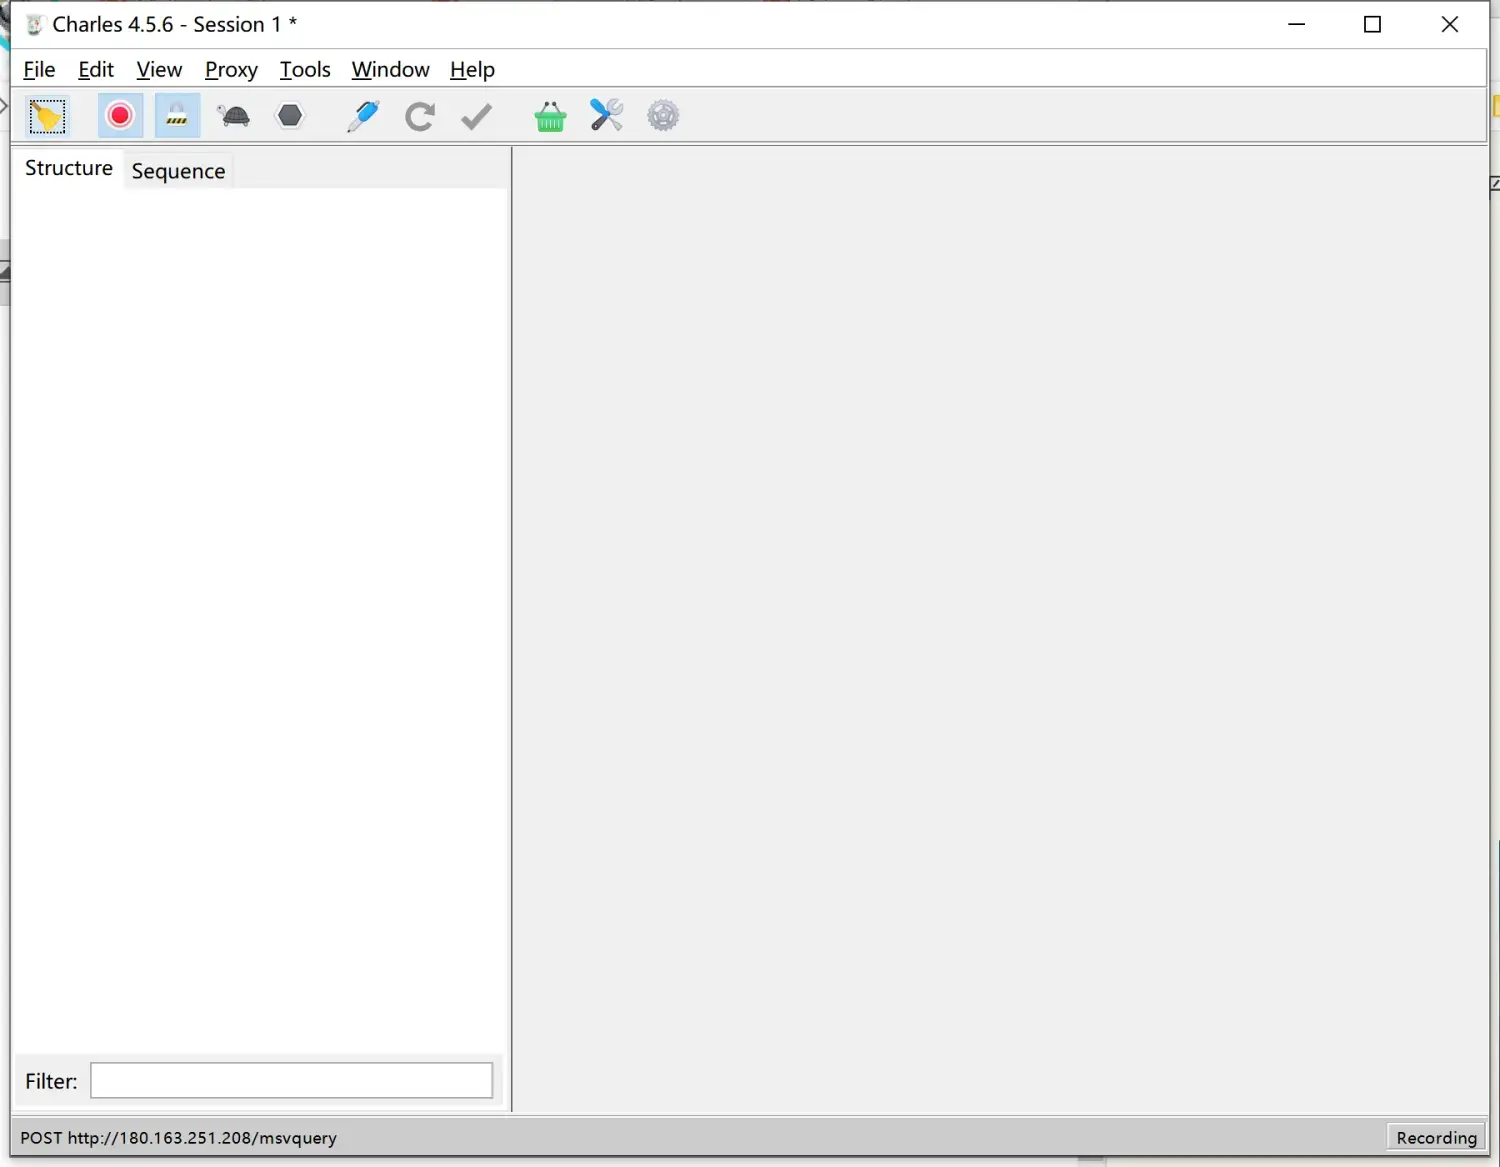Screen dimensions: 1500x1167
Task: Clear the session with the broom icon
Action: coord(47,116)
